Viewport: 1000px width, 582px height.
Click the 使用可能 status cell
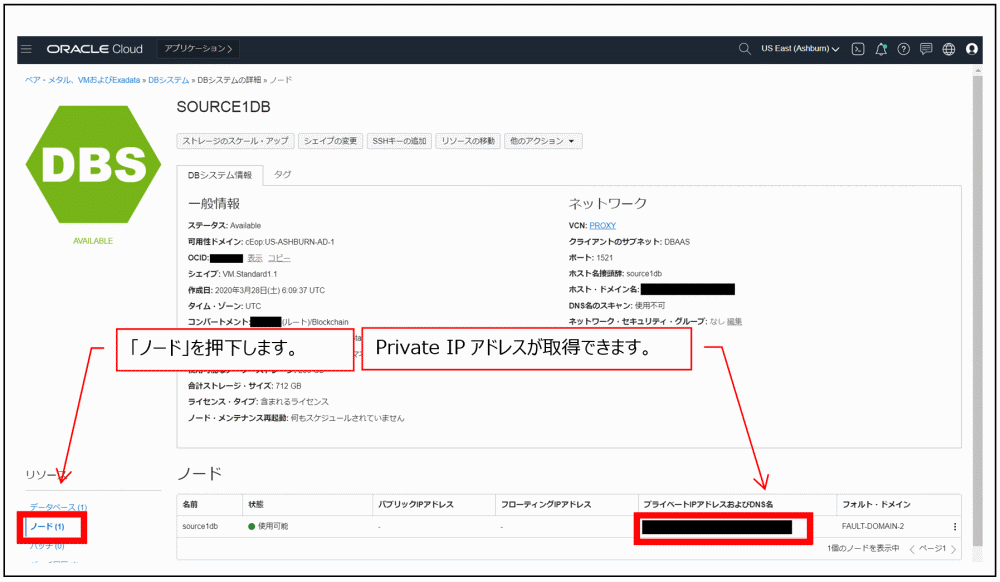pyautogui.click(x=268, y=527)
